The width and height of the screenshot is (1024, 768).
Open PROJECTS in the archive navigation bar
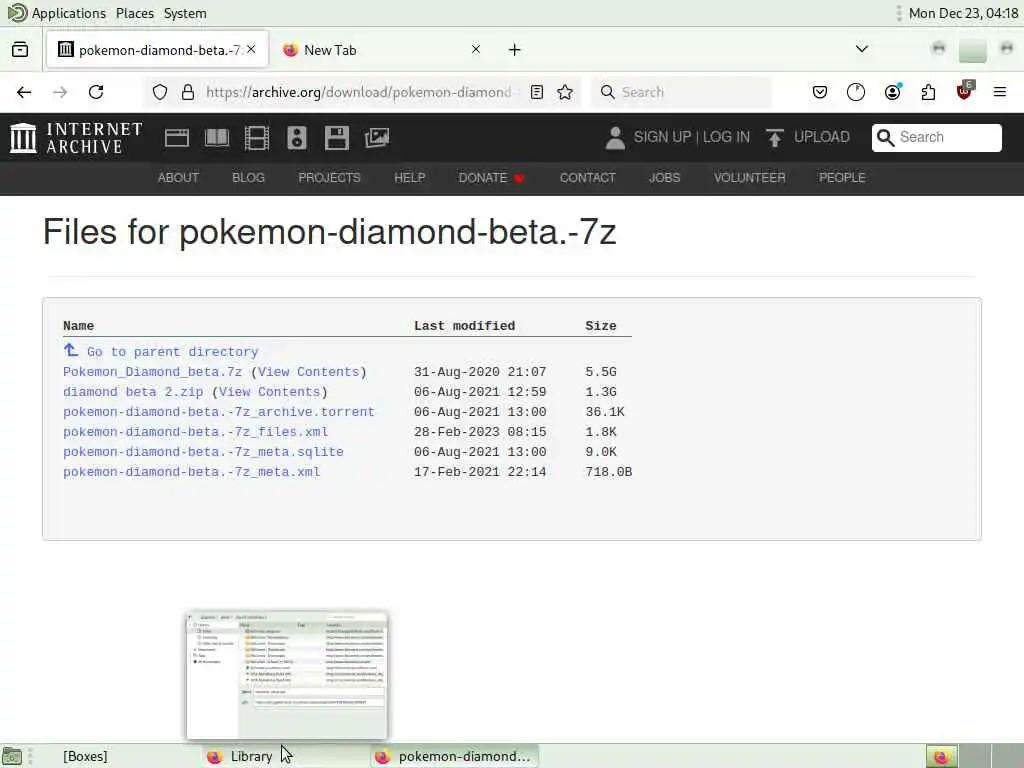coord(329,178)
